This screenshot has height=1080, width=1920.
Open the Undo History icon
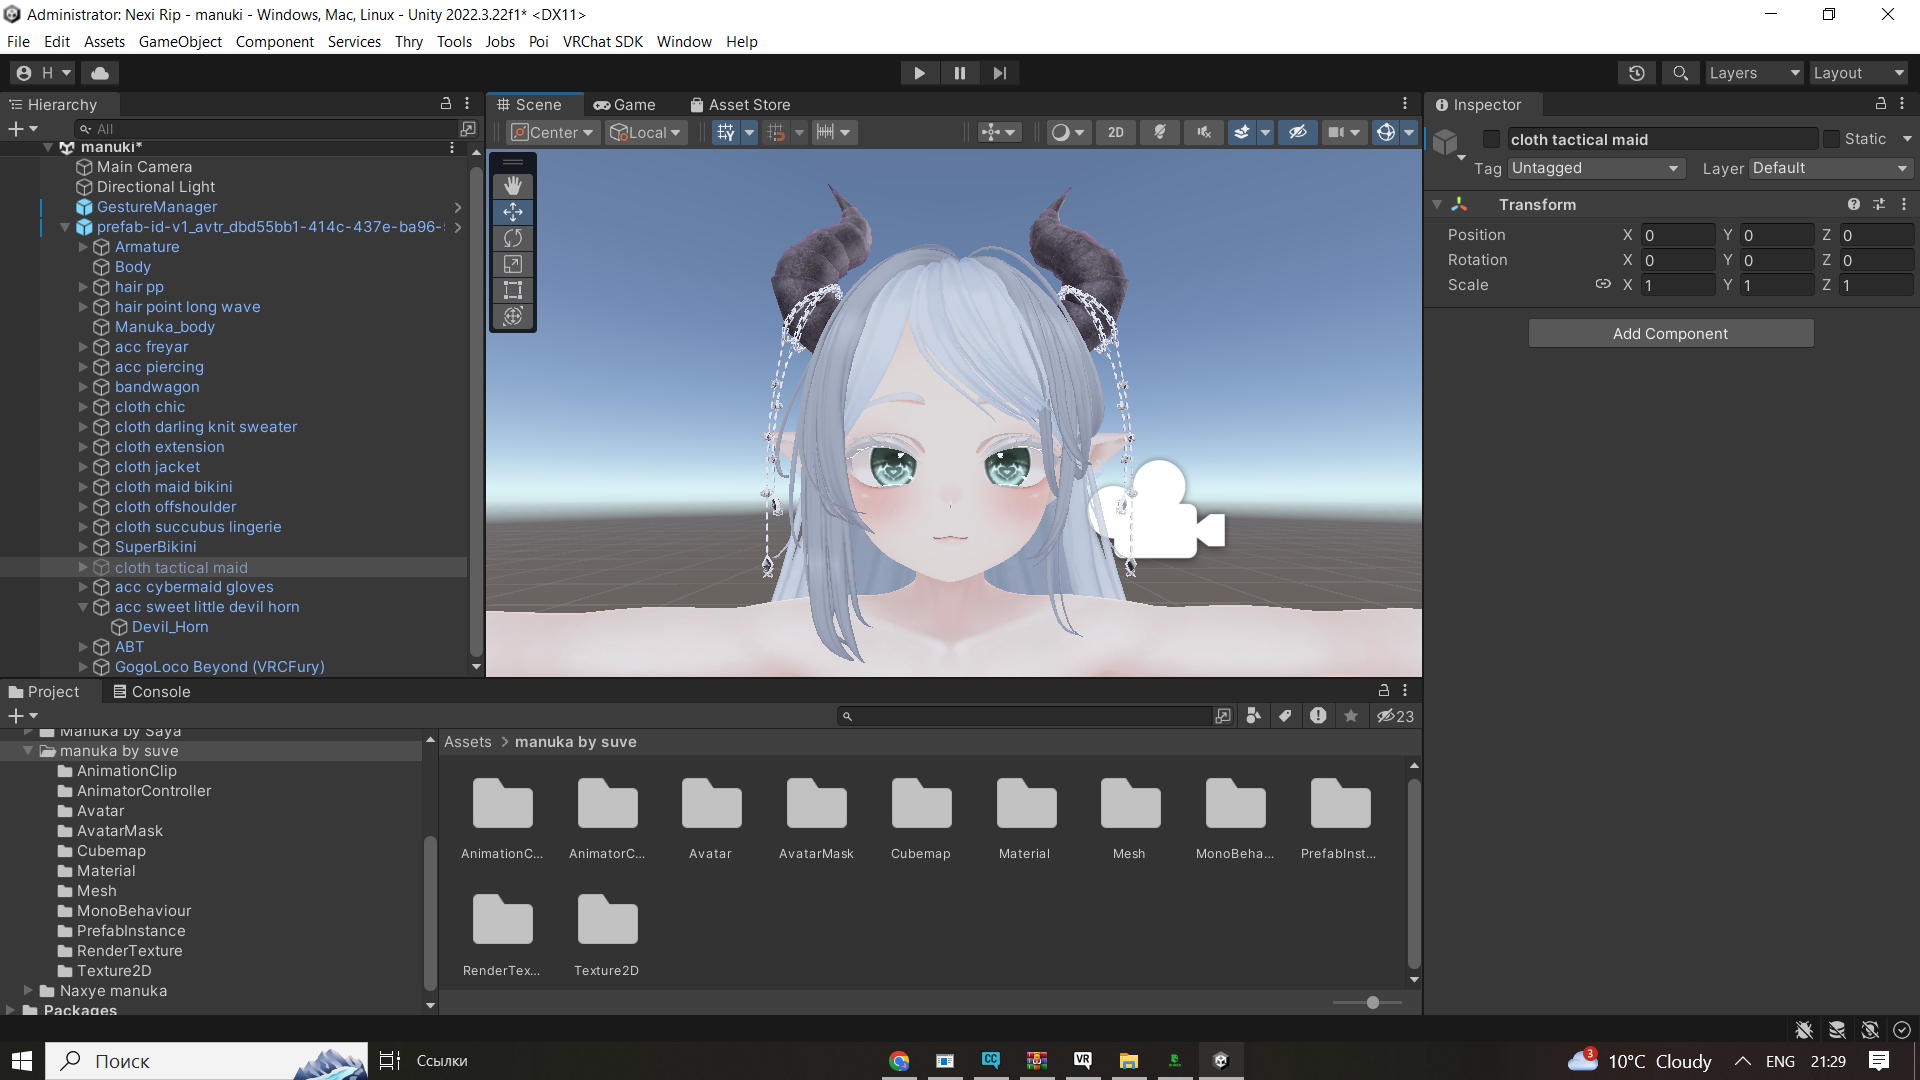pyautogui.click(x=1637, y=73)
